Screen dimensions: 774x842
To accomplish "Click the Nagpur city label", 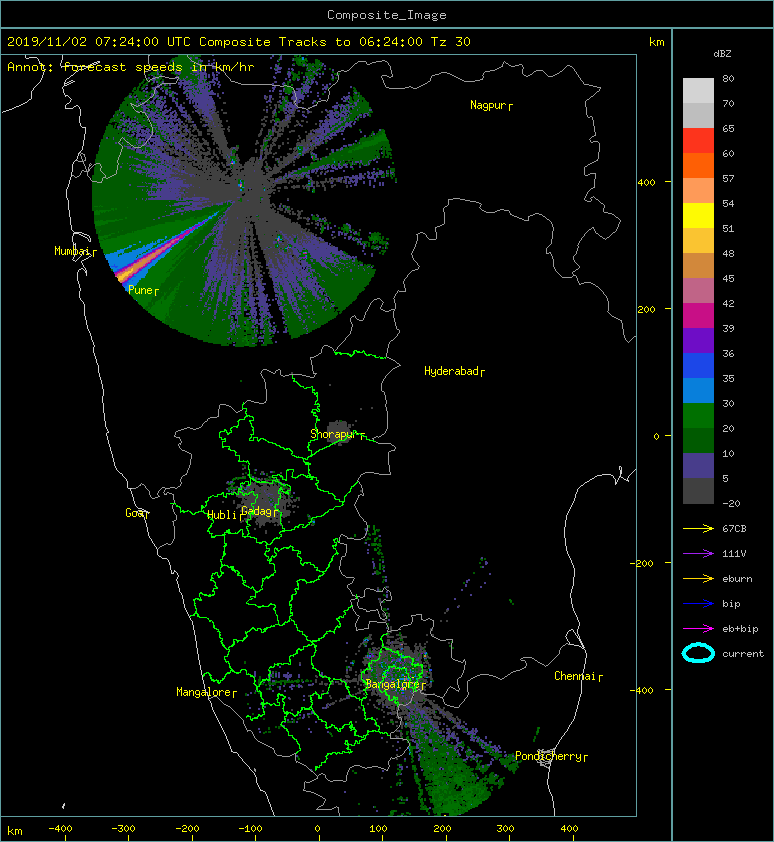I will coord(491,105).
